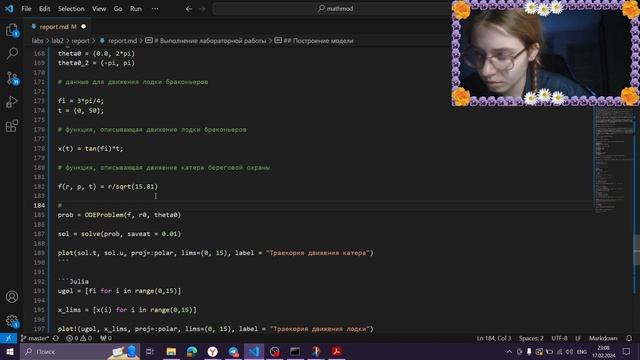Open the notifications bell in status bar
Image resolution: width=640 pixels, height=360 pixels.
pyautogui.click(x=629, y=338)
